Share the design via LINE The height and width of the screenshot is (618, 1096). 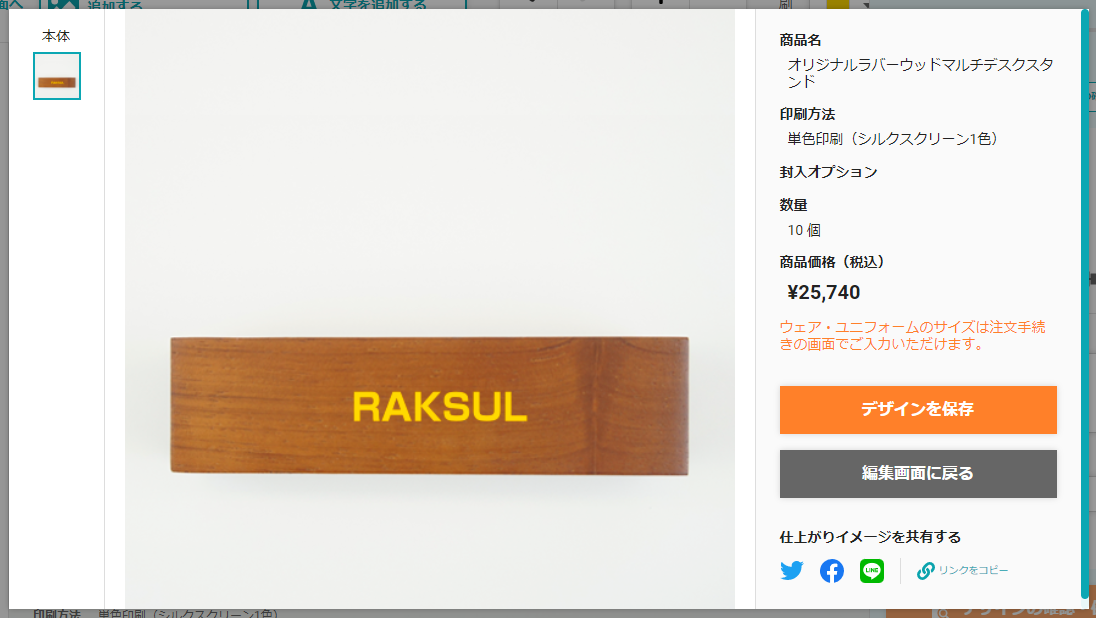click(872, 570)
